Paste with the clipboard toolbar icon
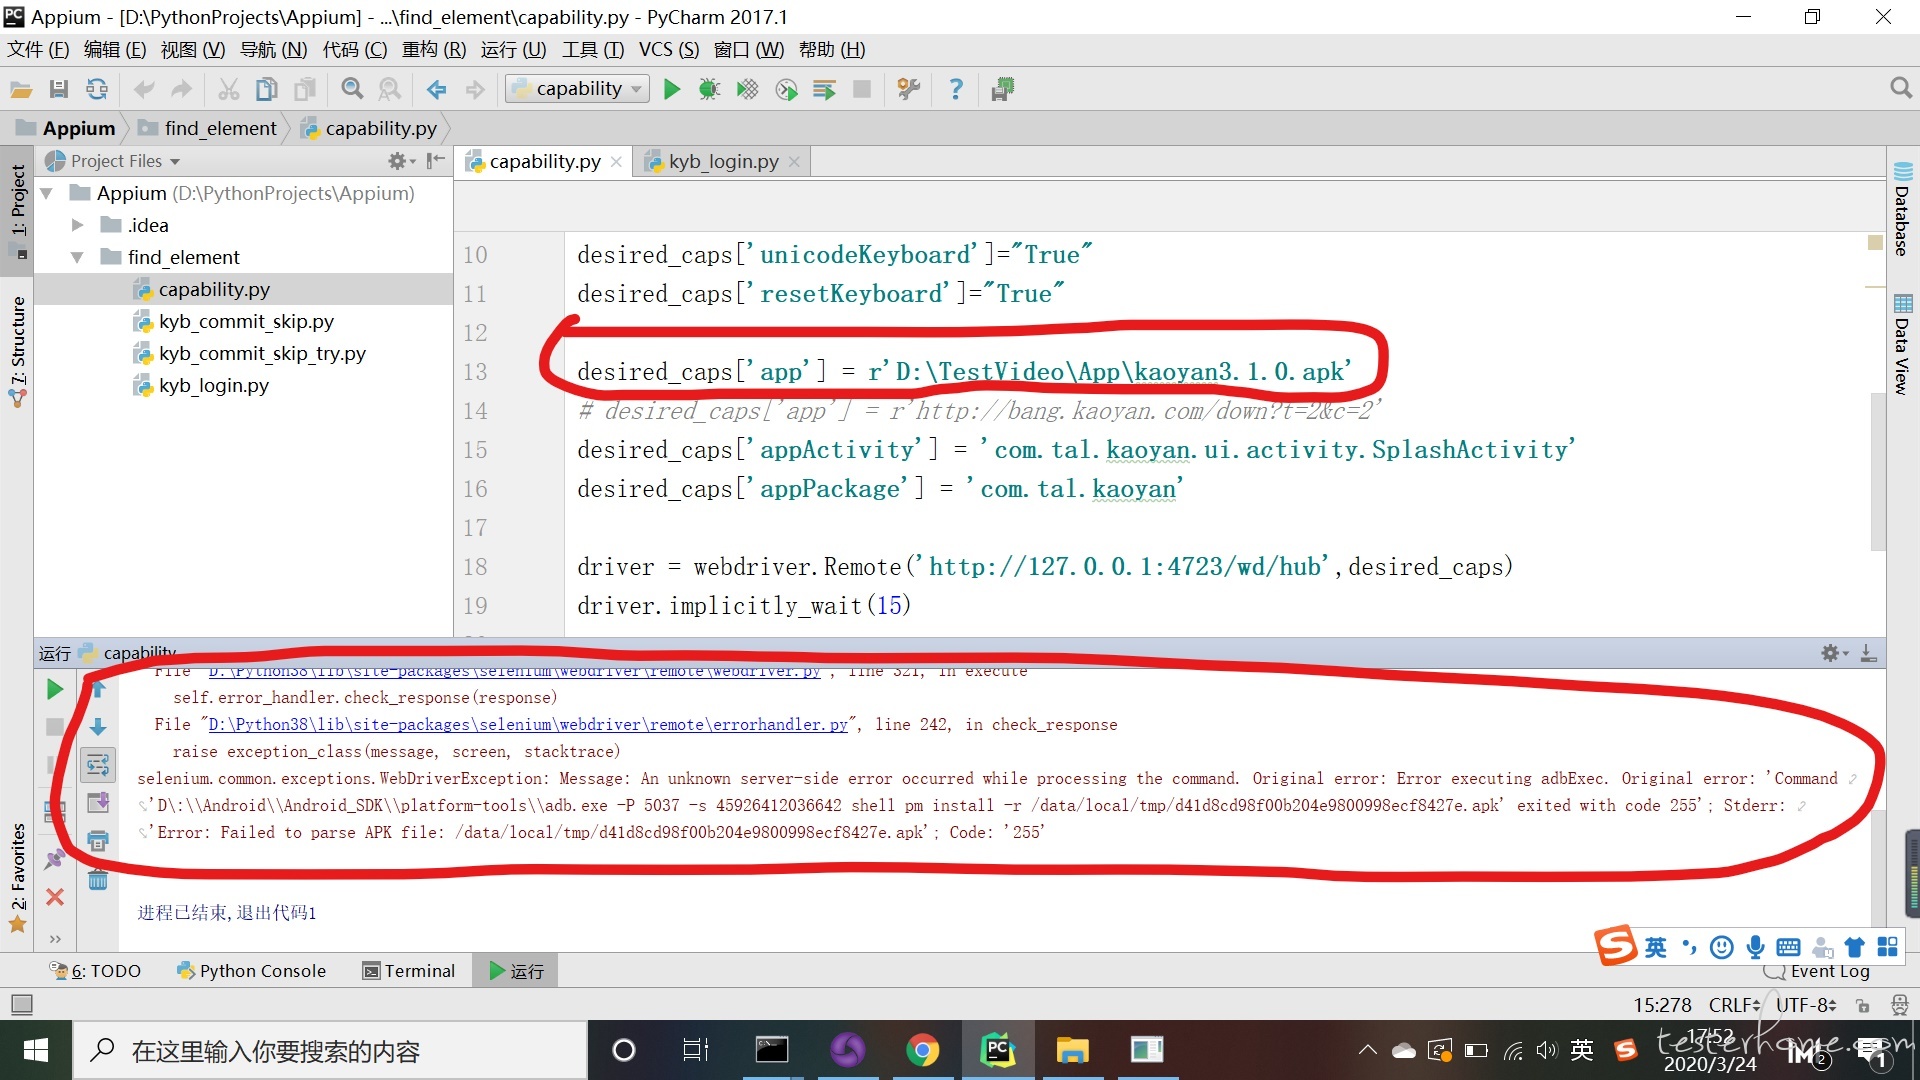This screenshot has width=1920, height=1080. 305,90
